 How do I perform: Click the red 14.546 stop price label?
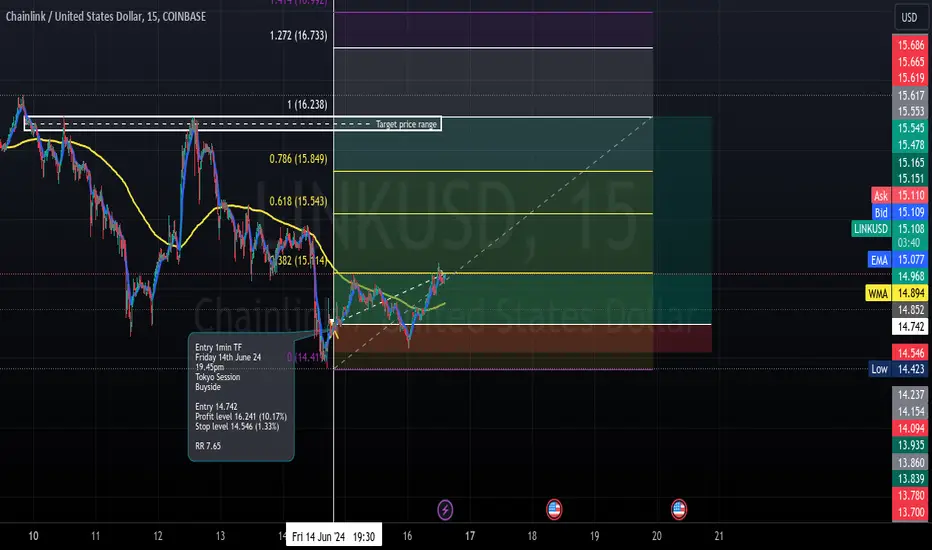coord(910,353)
